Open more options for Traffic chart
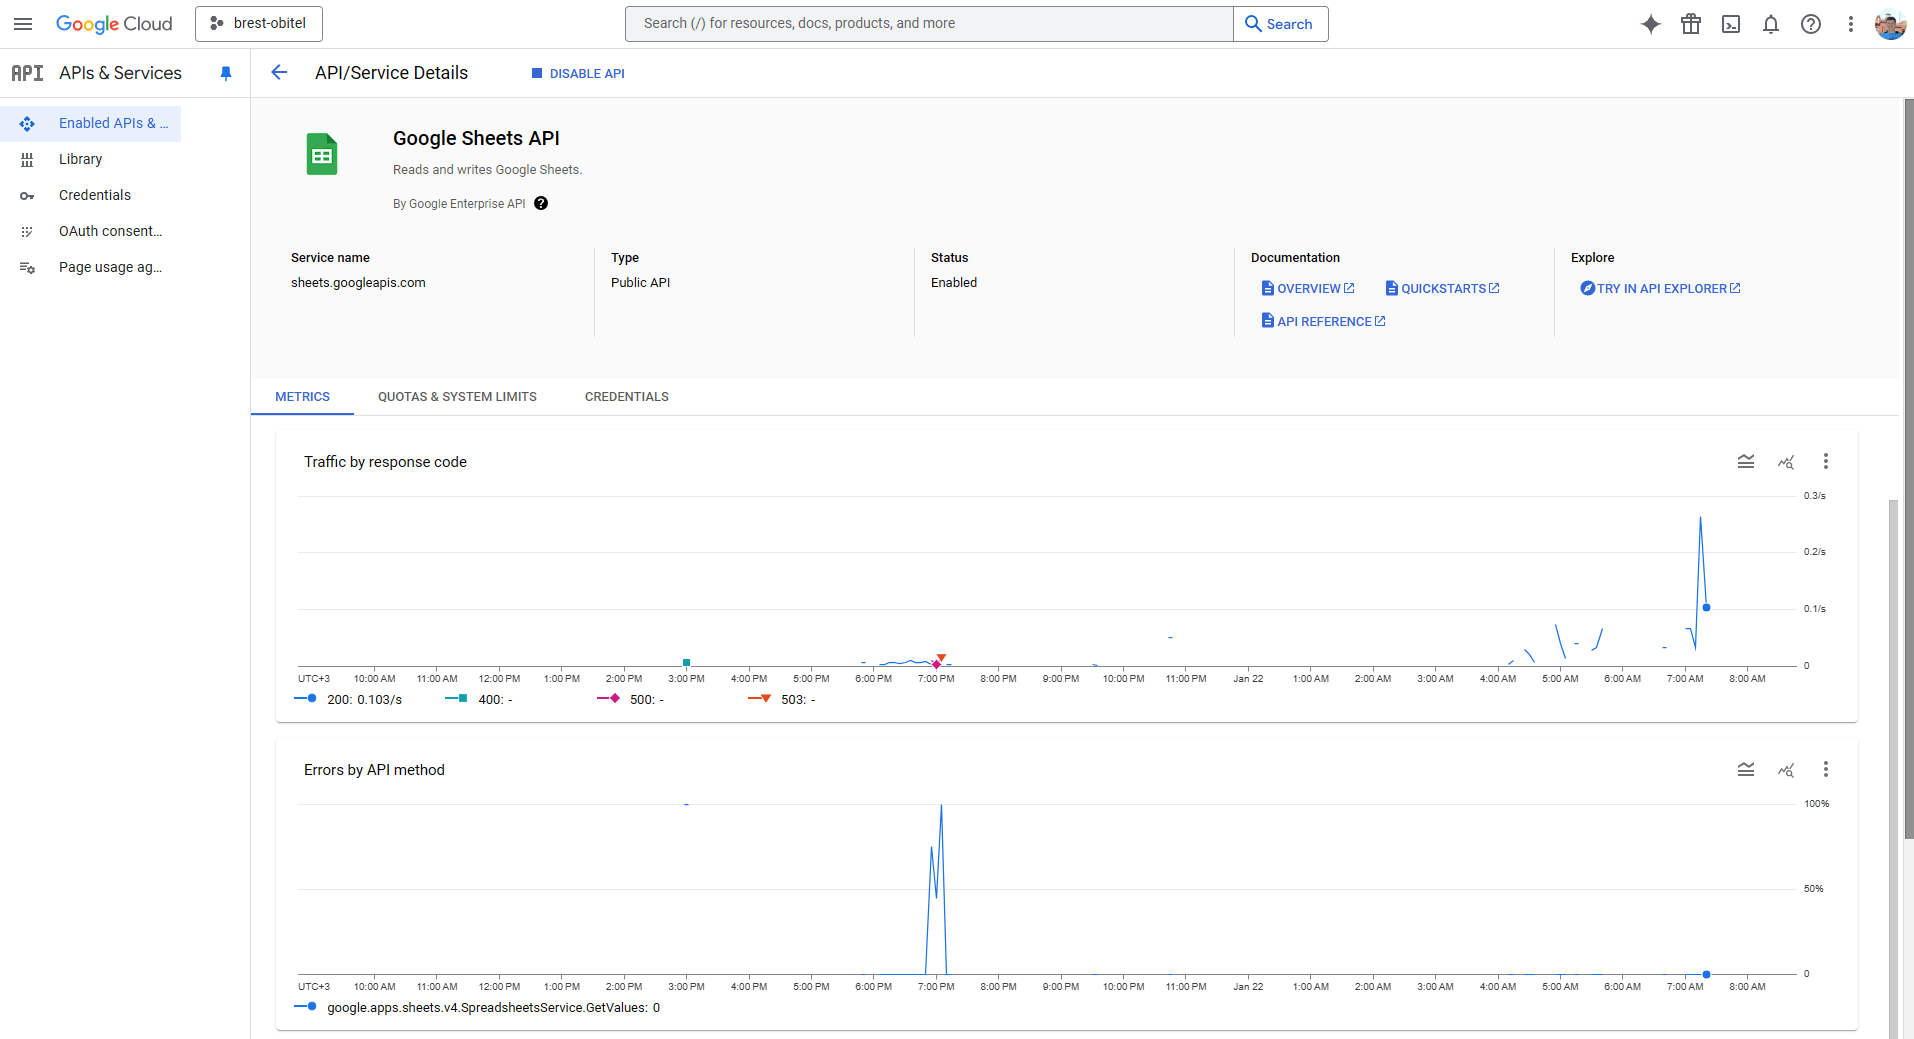The width and height of the screenshot is (1914, 1039). pyautogui.click(x=1826, y=461)
